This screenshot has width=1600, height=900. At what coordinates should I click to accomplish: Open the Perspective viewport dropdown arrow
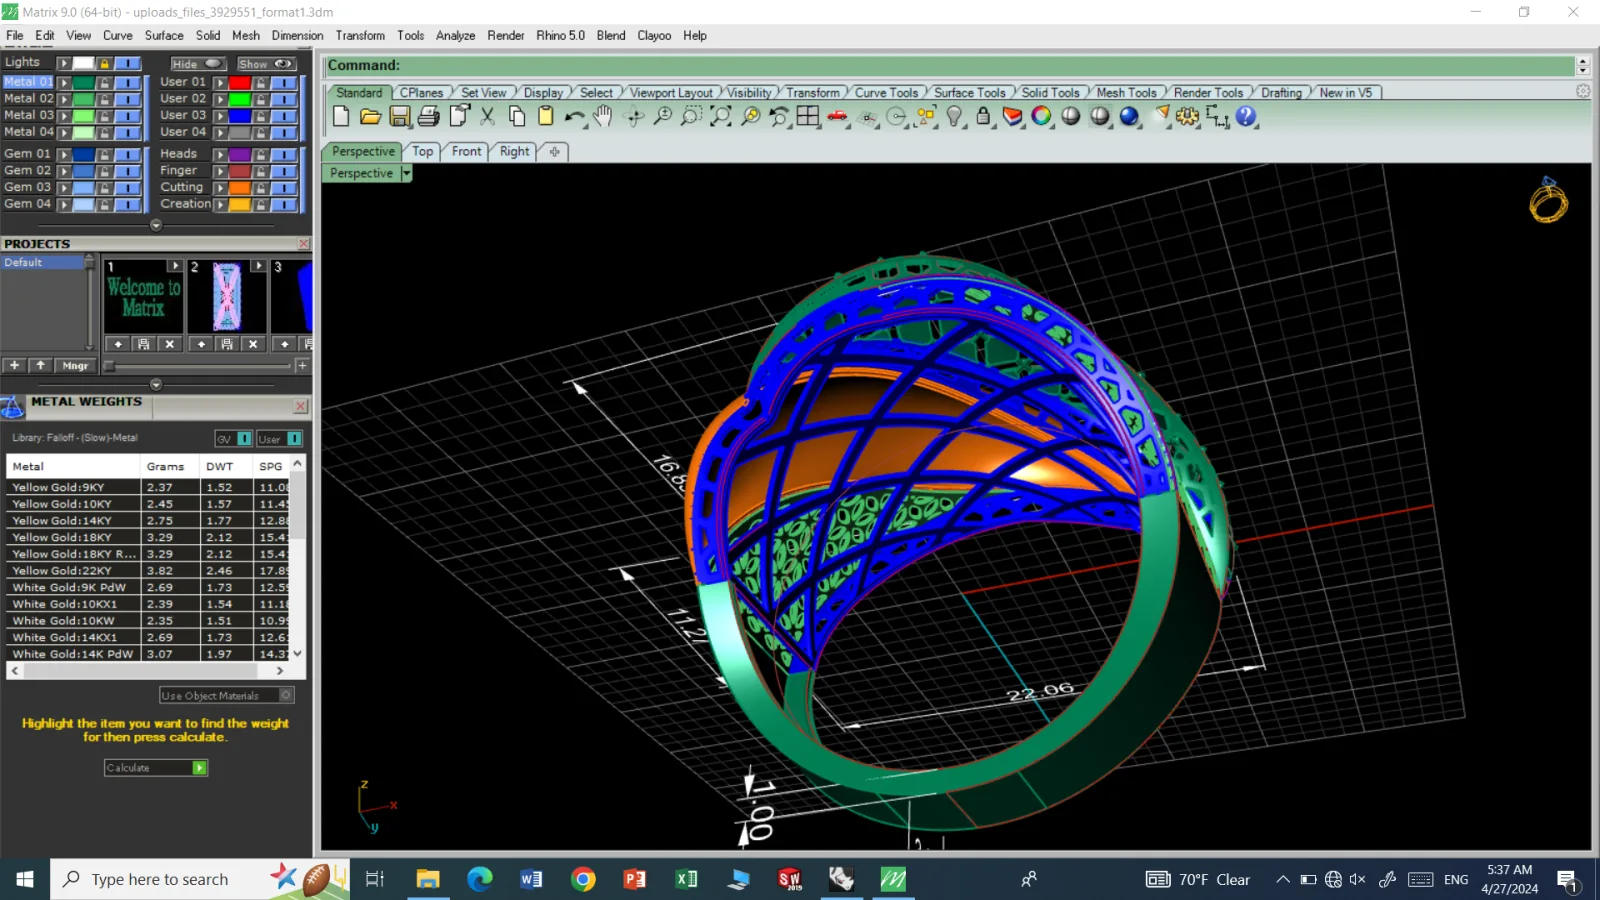click(406, 173)
